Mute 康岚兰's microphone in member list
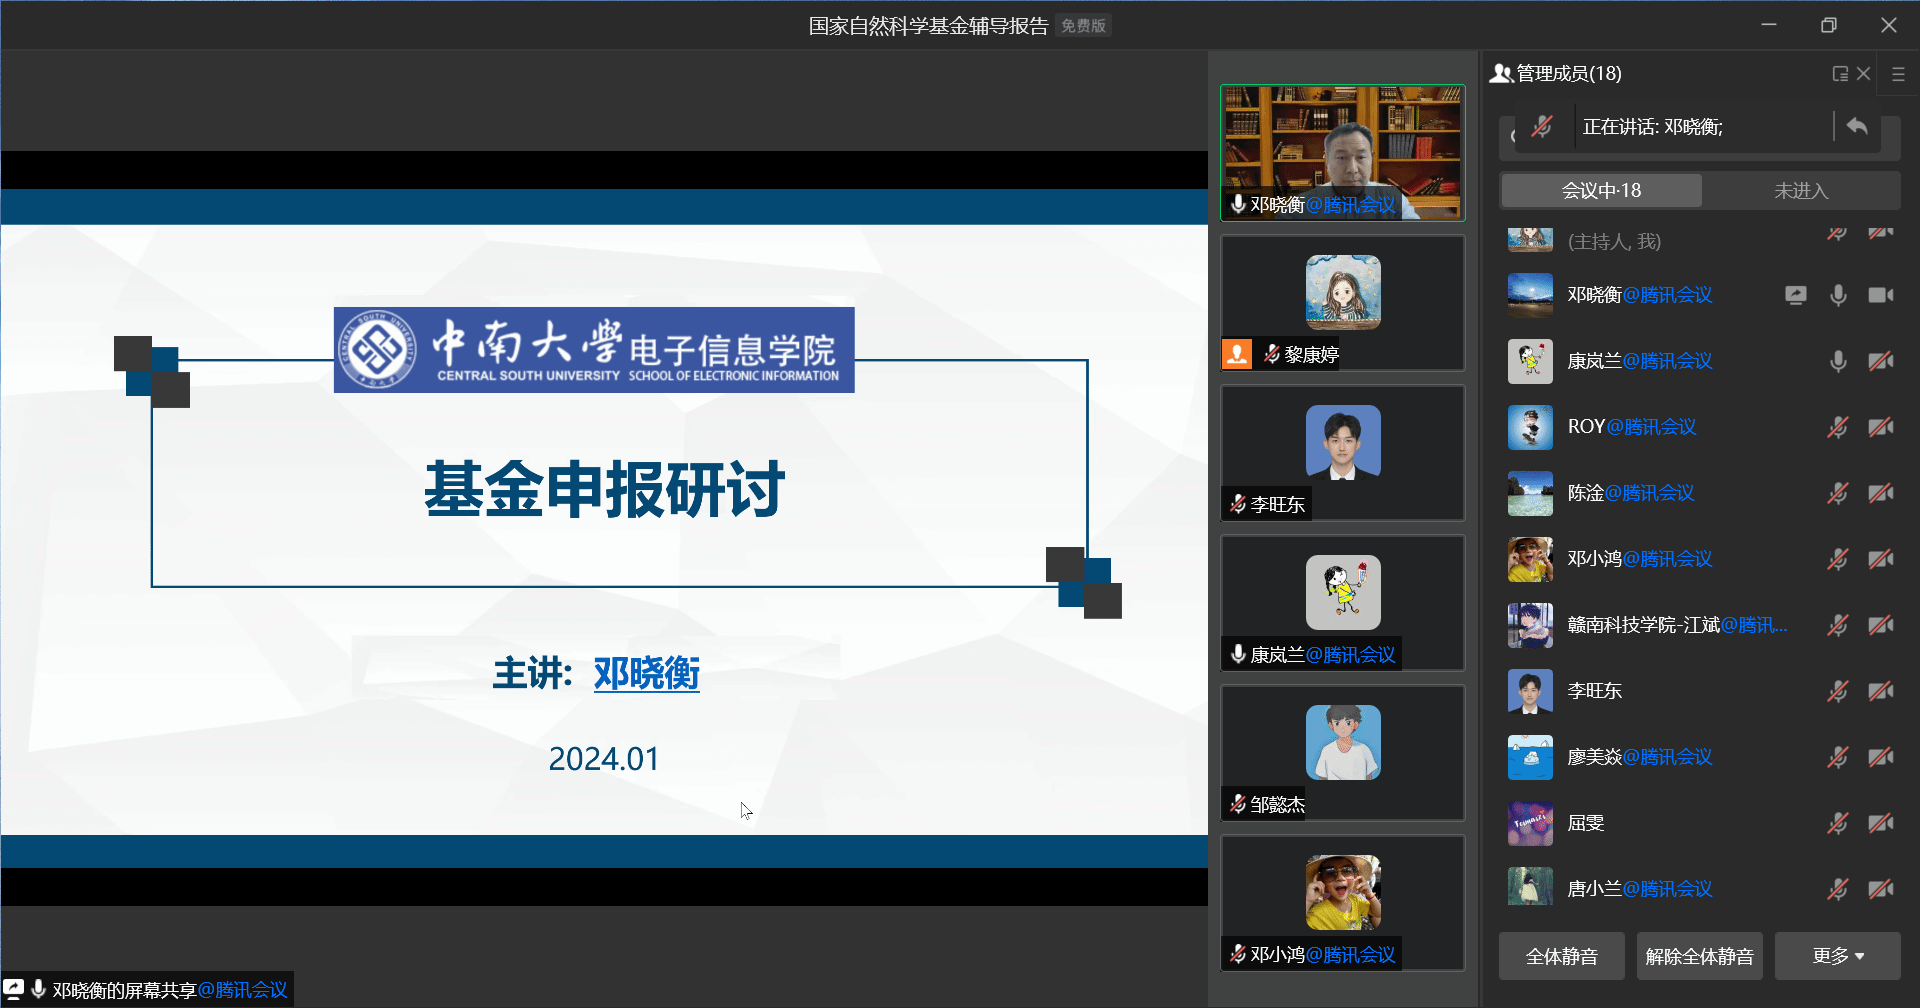 click(1838, 361)
